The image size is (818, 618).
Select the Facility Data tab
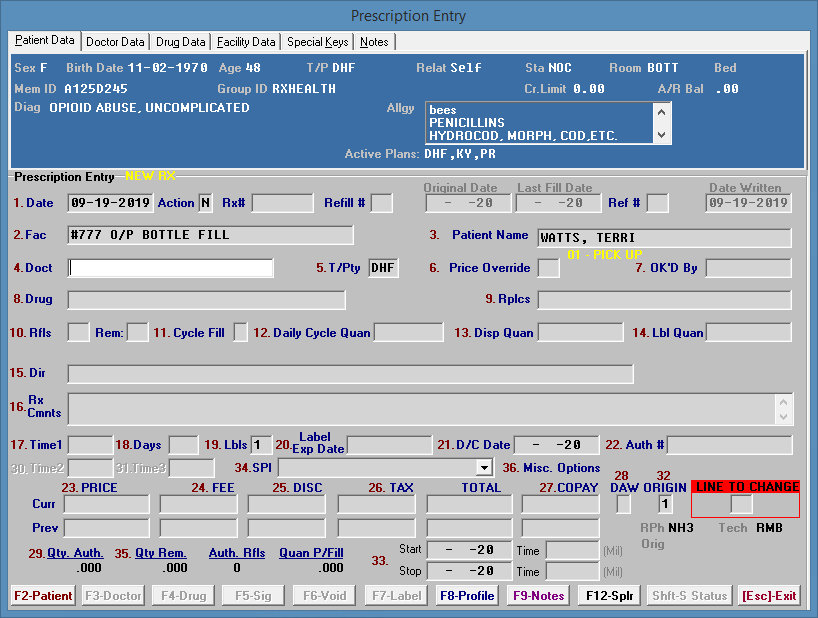coord(246,42)
